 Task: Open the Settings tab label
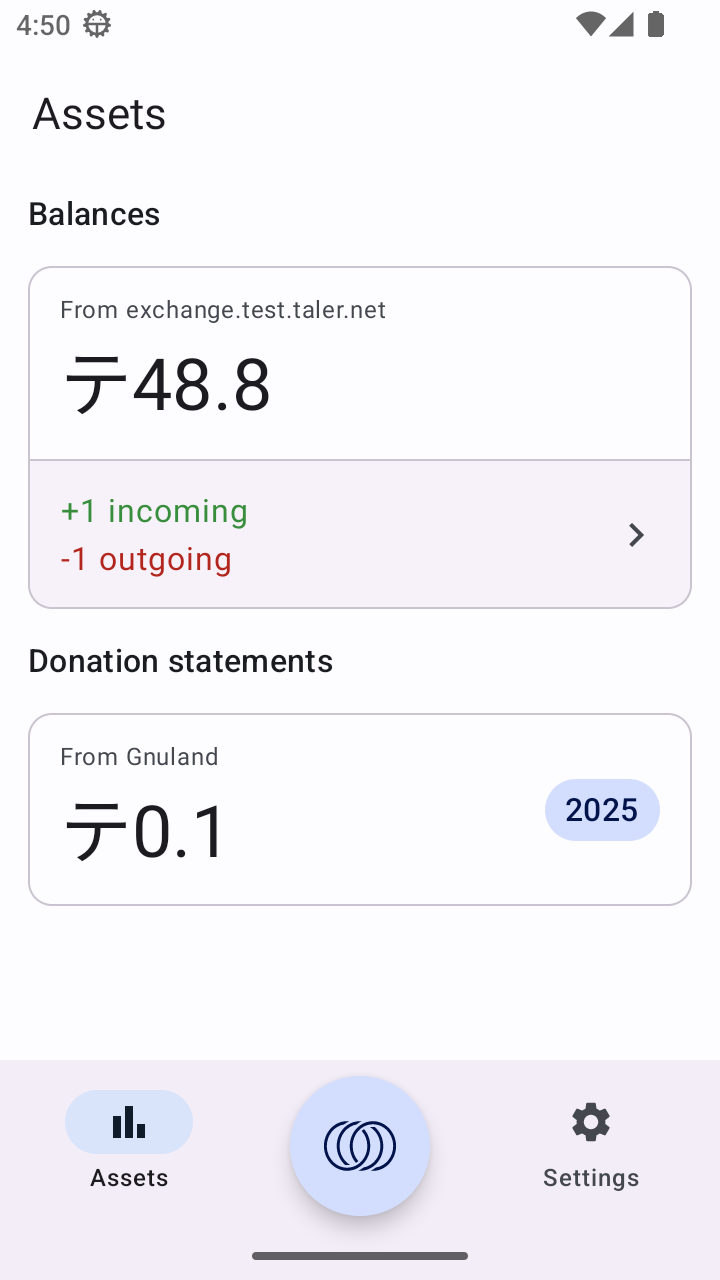coord(590,1178)
